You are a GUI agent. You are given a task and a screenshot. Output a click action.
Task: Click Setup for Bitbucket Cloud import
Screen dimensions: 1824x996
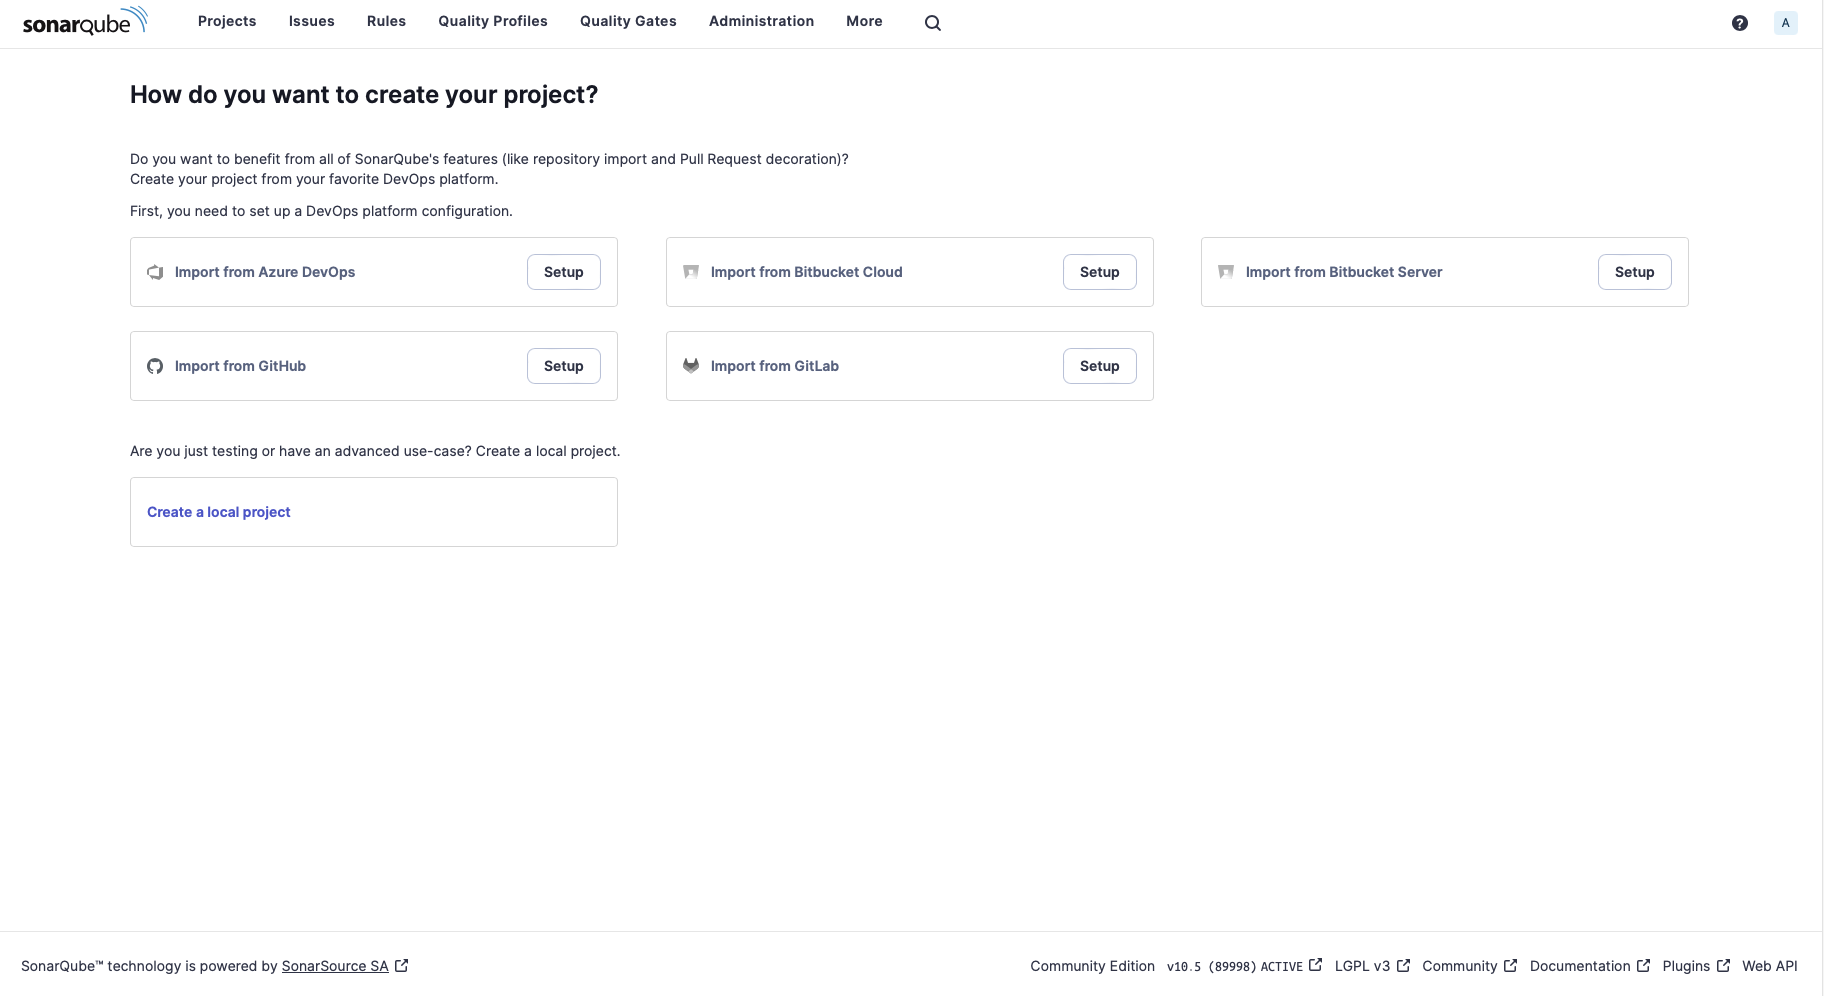(1100, 272)
